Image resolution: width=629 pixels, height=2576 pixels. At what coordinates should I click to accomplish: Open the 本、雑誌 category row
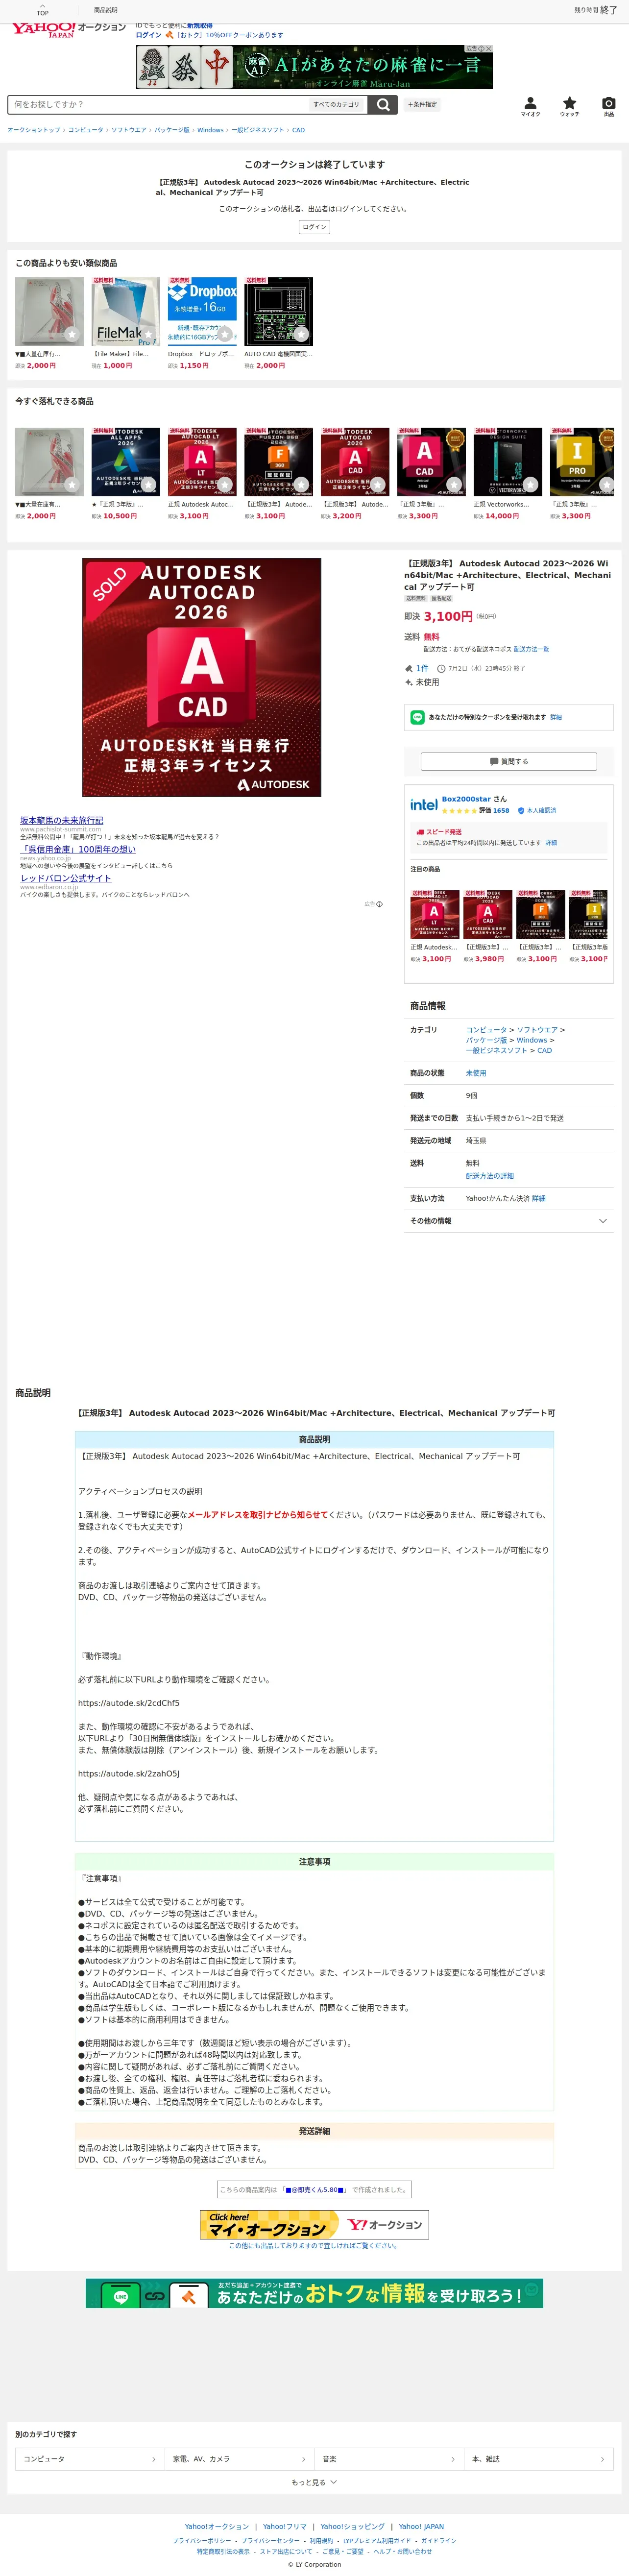coord(538,2459)
